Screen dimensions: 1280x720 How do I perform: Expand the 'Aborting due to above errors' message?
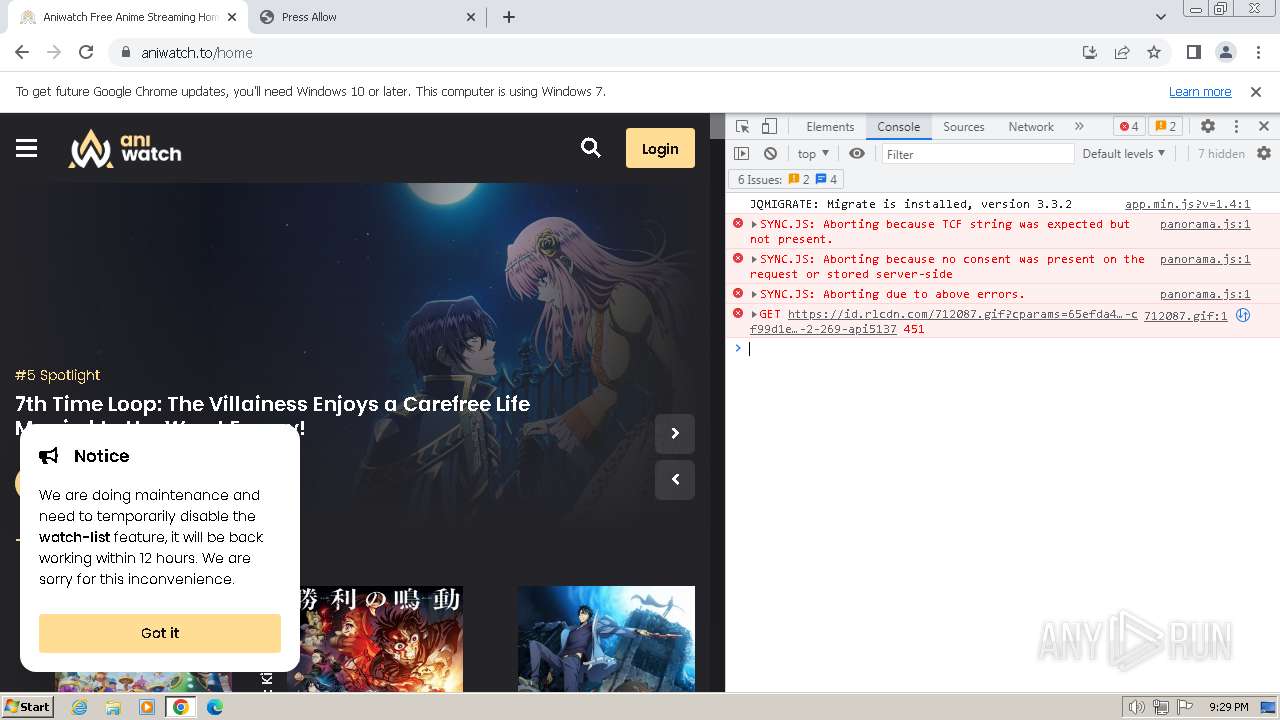point(754,294)
